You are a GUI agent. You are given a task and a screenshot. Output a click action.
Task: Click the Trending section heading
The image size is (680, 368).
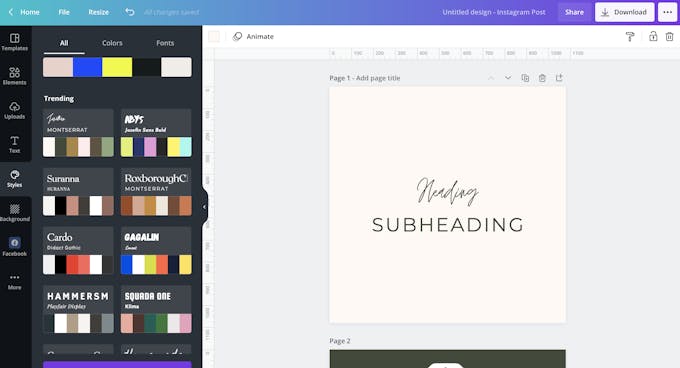click(x=59, y=98)
